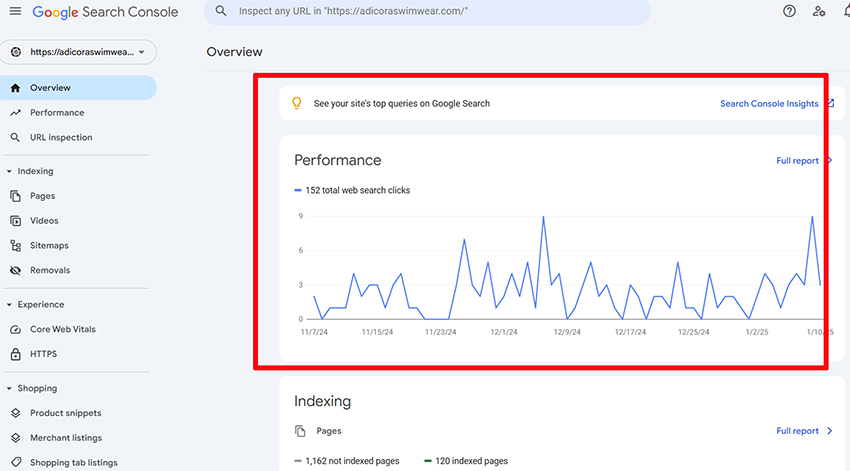Screen dimensions: 850x471
Task: Click the 120 indexed pages legend
Action: pyautogui.click(x=466, y=461)
